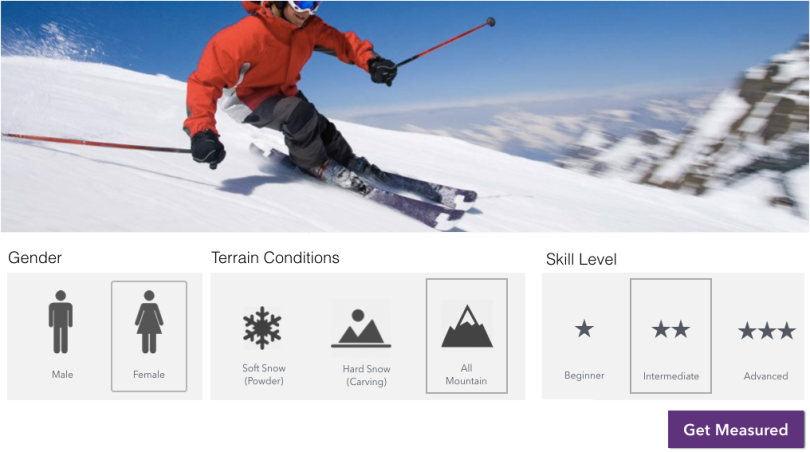Viewport: 810px width, 452px height.
Task: Choose the three-star Advanced icon
Action: [767, 331]
